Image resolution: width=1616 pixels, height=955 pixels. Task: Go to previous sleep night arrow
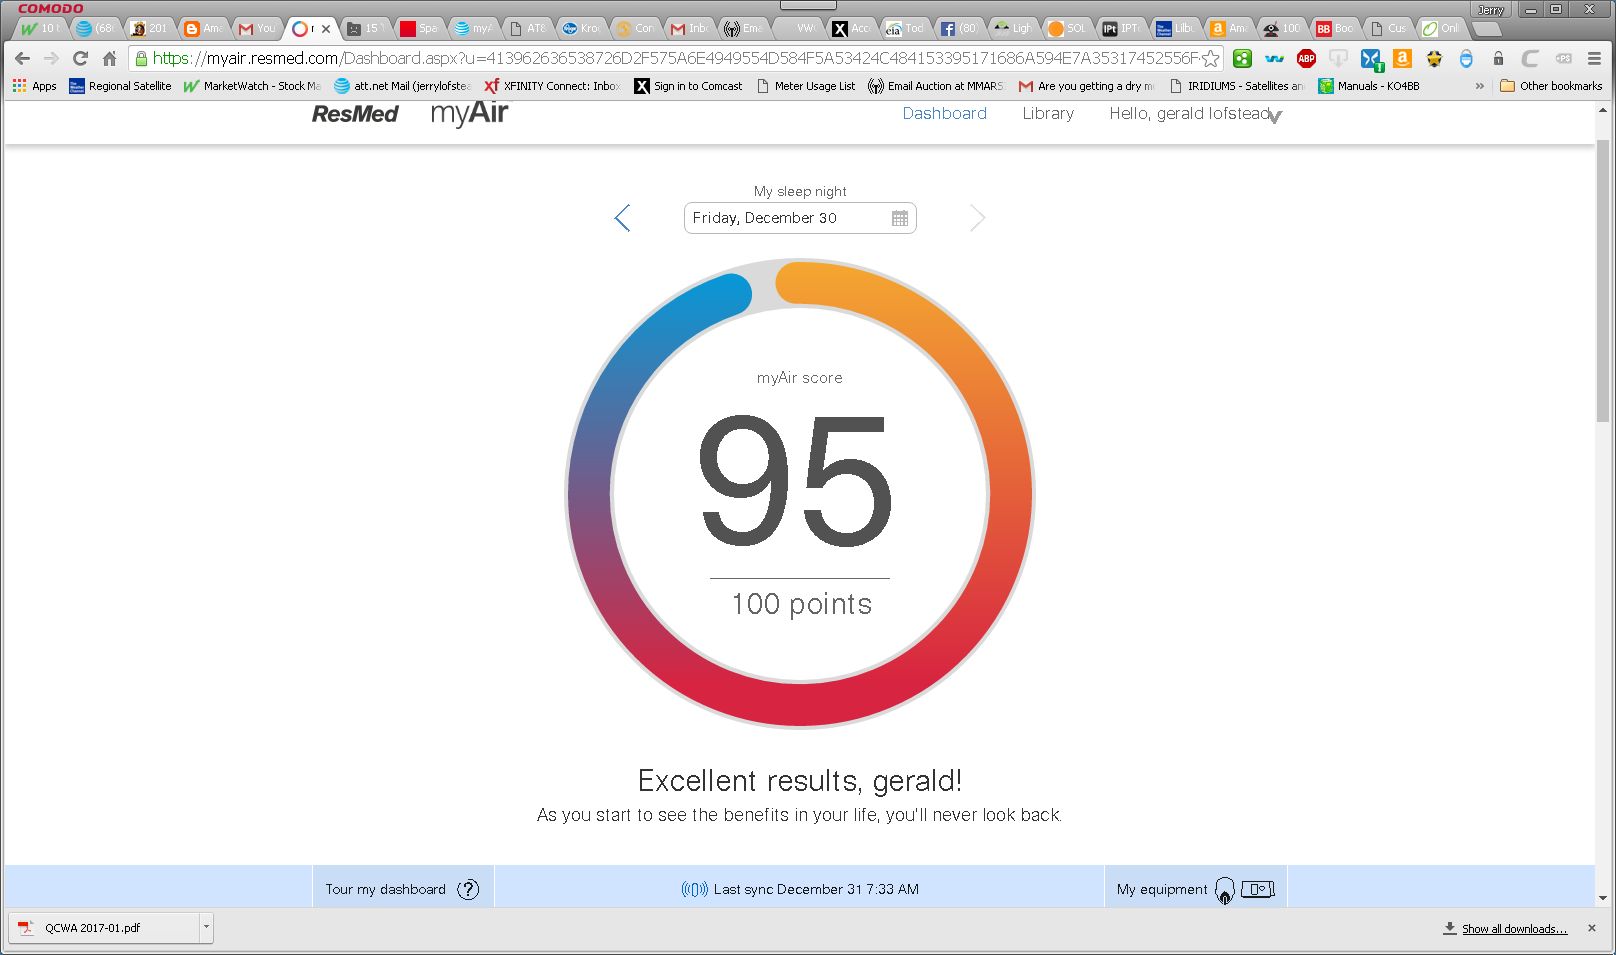pos(622,218)
